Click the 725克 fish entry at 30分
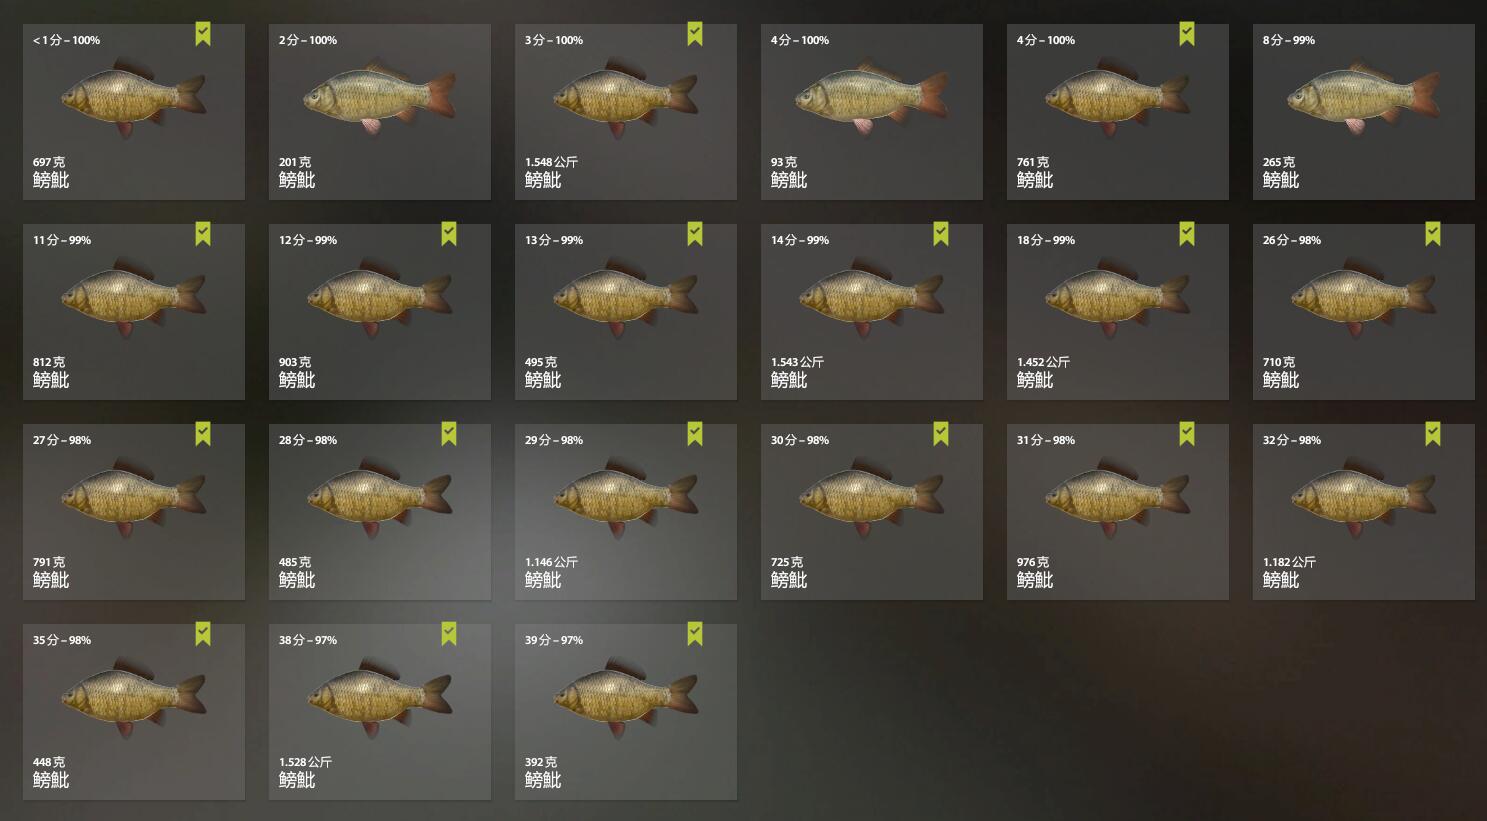This screenshot has width=1487, height=821. [872, 512]
